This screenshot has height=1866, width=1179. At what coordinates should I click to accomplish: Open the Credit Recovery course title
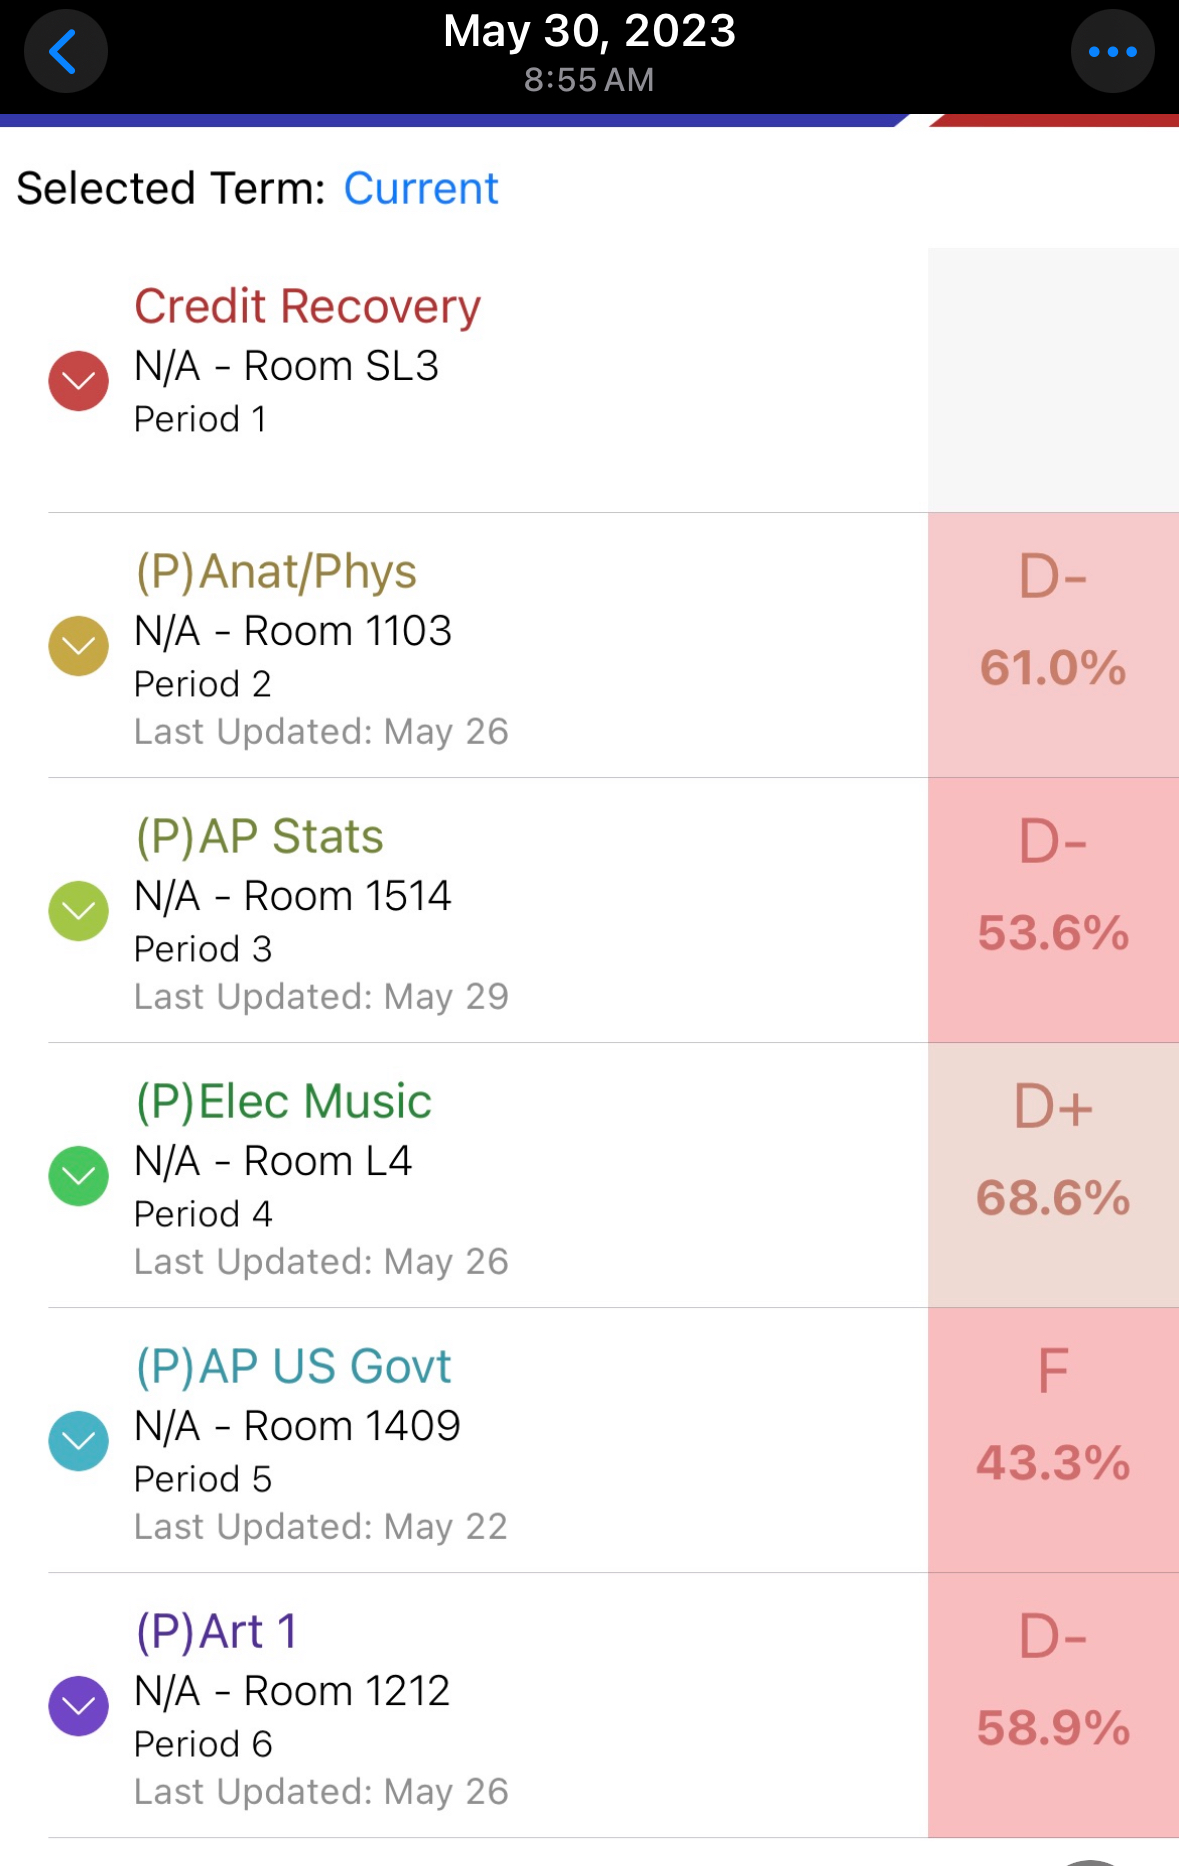coord(307,307)
